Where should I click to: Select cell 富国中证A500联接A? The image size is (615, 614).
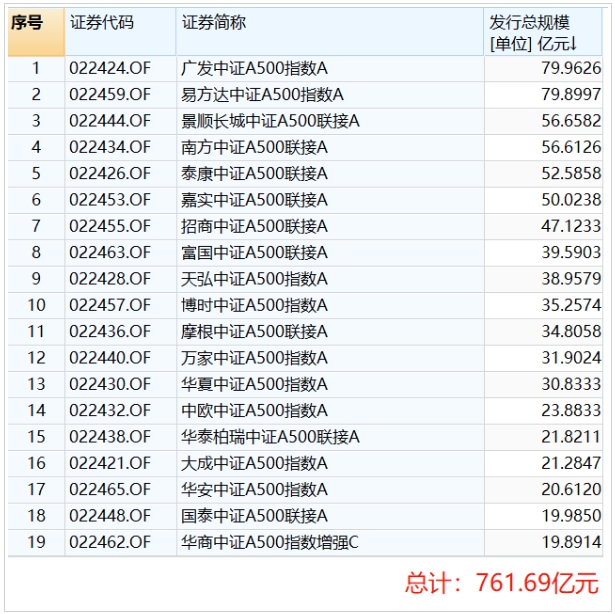(330, 253)
